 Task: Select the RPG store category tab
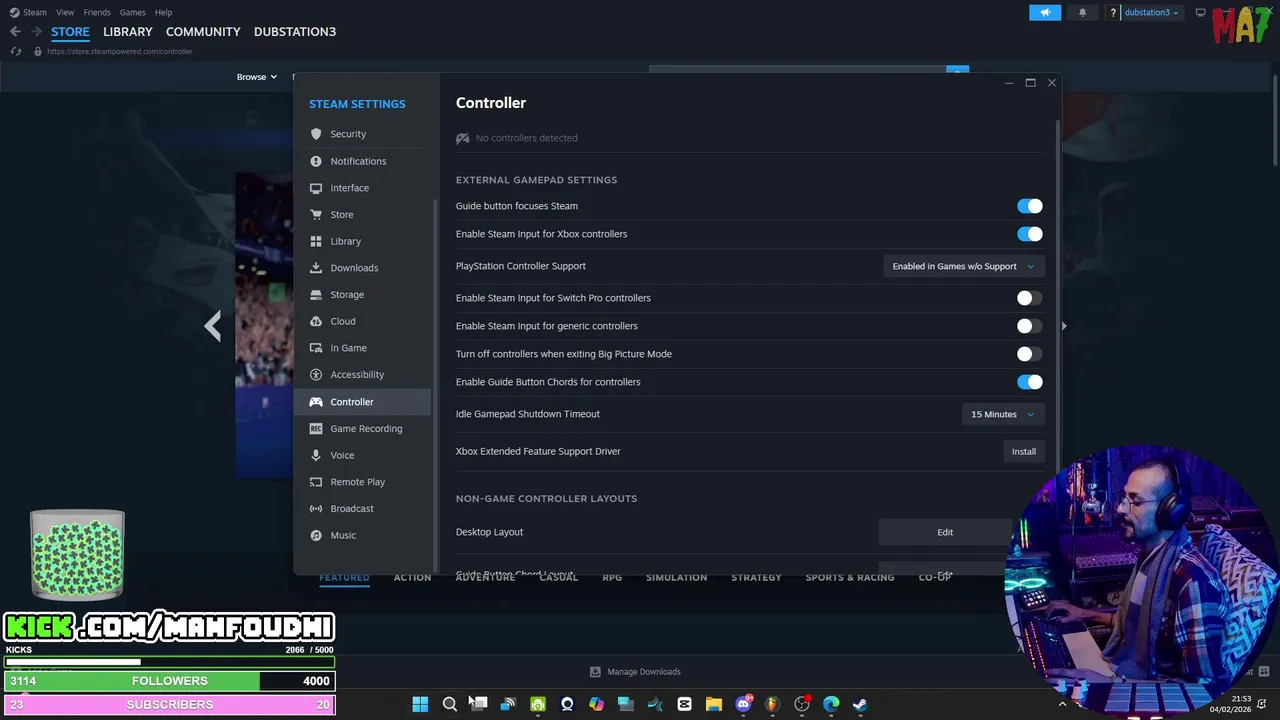(x=612, y=577)
